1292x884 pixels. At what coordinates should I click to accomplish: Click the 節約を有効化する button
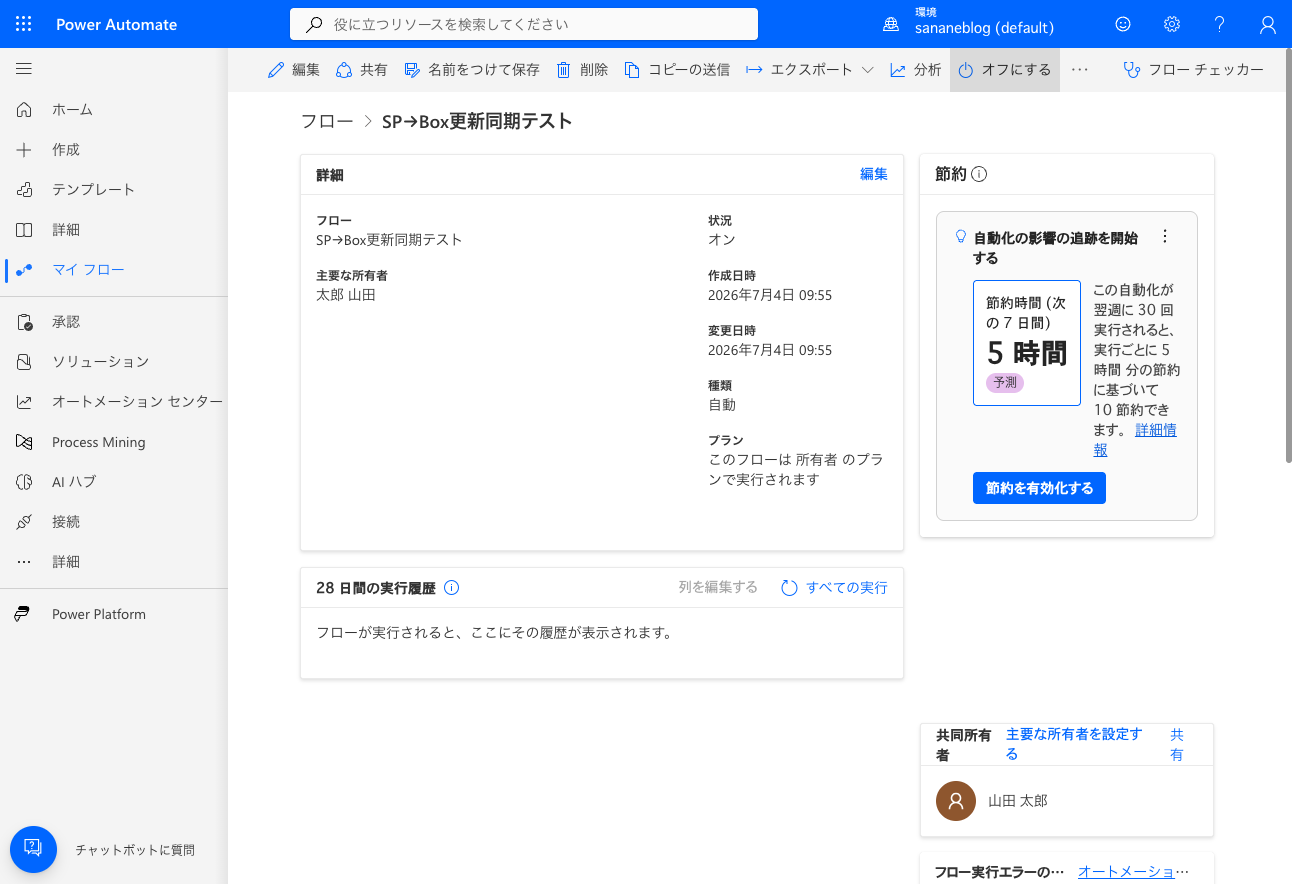(x=1039, y=488)
